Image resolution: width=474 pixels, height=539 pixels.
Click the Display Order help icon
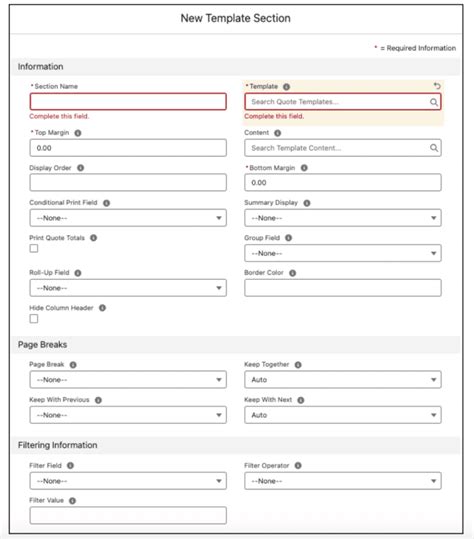pos(80,168)
